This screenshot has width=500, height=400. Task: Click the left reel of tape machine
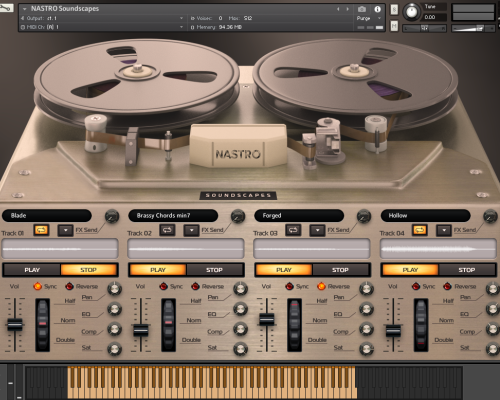[137, 82]
